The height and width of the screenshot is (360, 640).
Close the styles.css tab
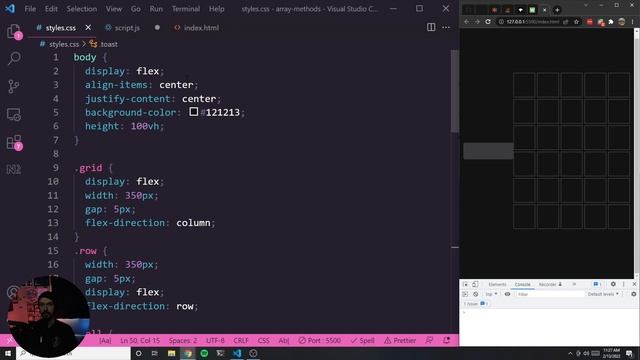click(x=88, y=27)
